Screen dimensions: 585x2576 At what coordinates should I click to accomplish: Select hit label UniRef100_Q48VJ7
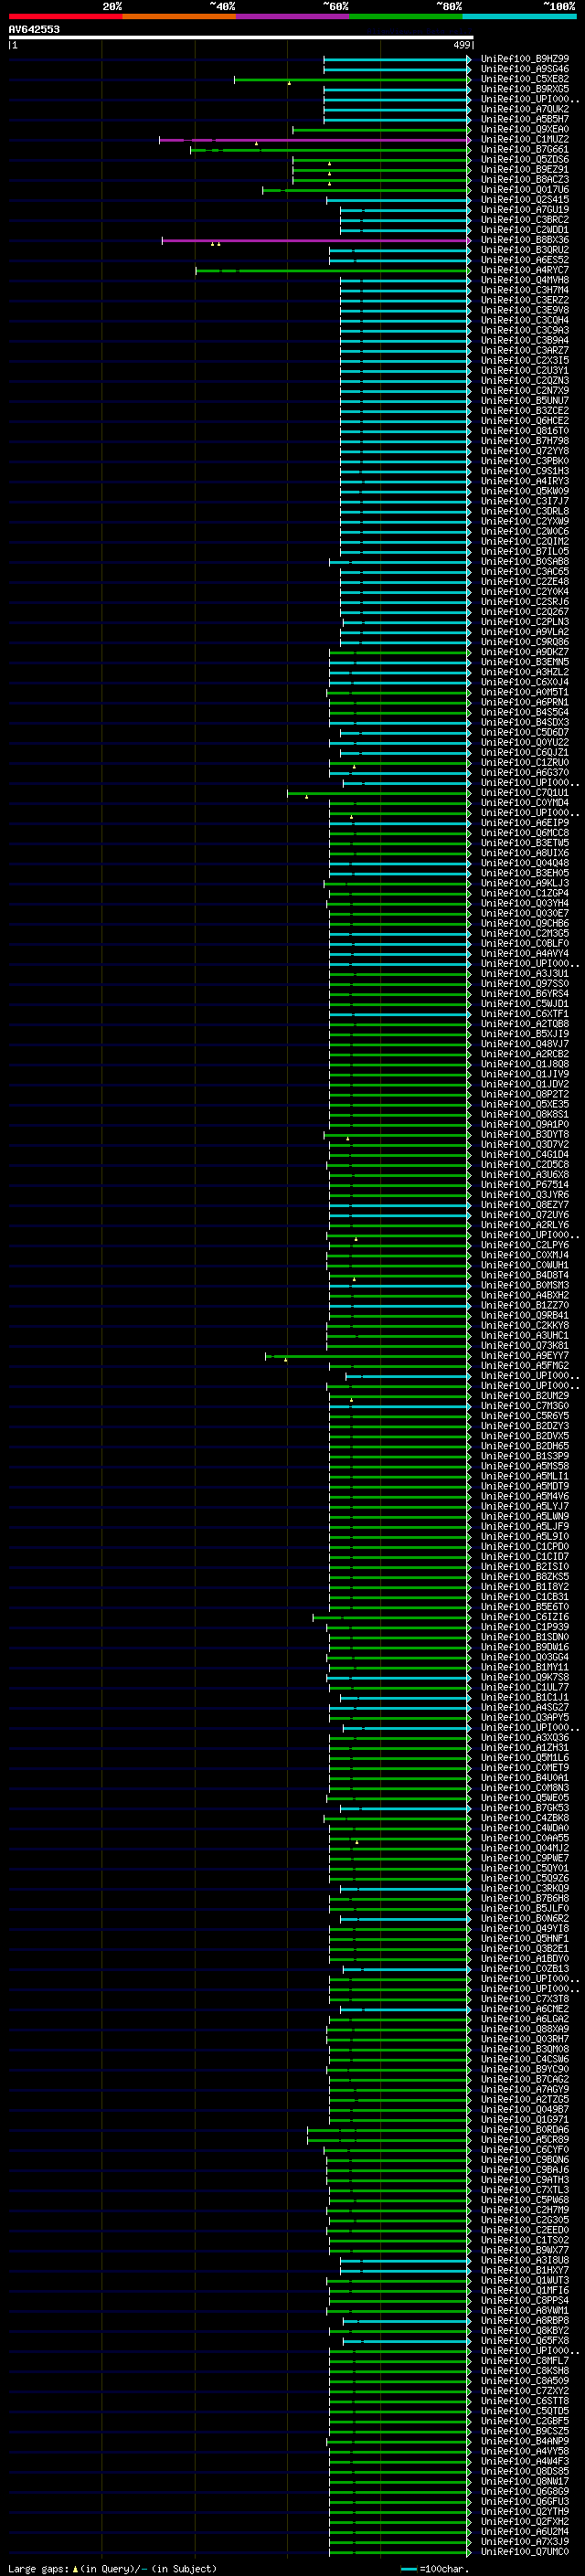(525, 1044)
